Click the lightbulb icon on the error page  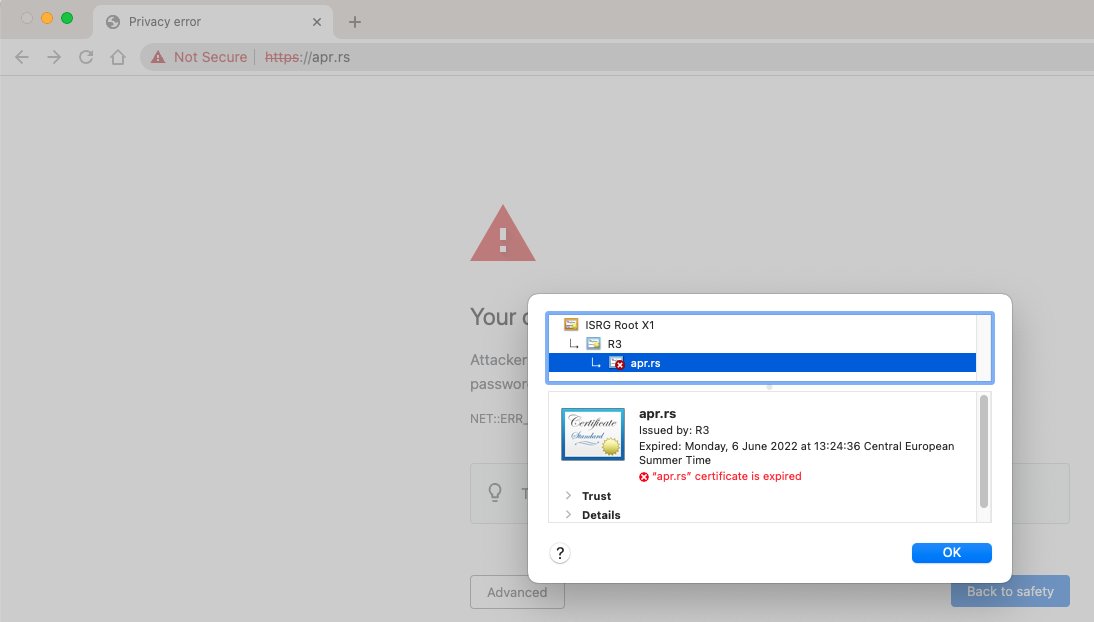495,493
